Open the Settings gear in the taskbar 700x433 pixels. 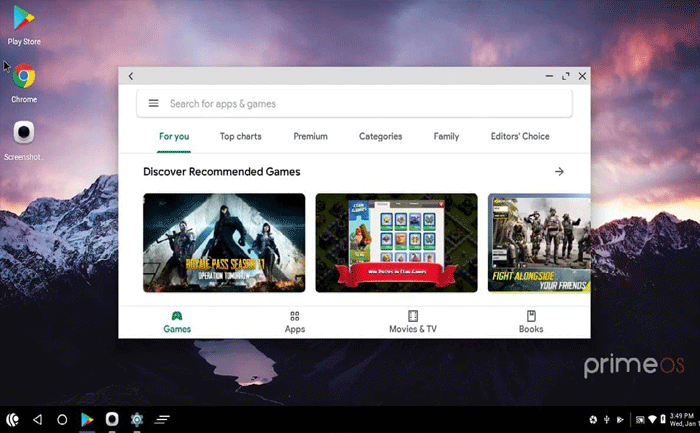(x=137, y=420)
